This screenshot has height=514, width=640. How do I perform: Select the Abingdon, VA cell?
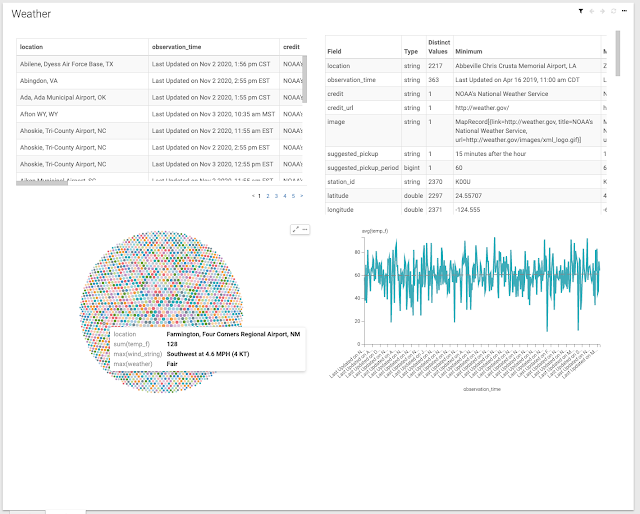click(82, 81)
